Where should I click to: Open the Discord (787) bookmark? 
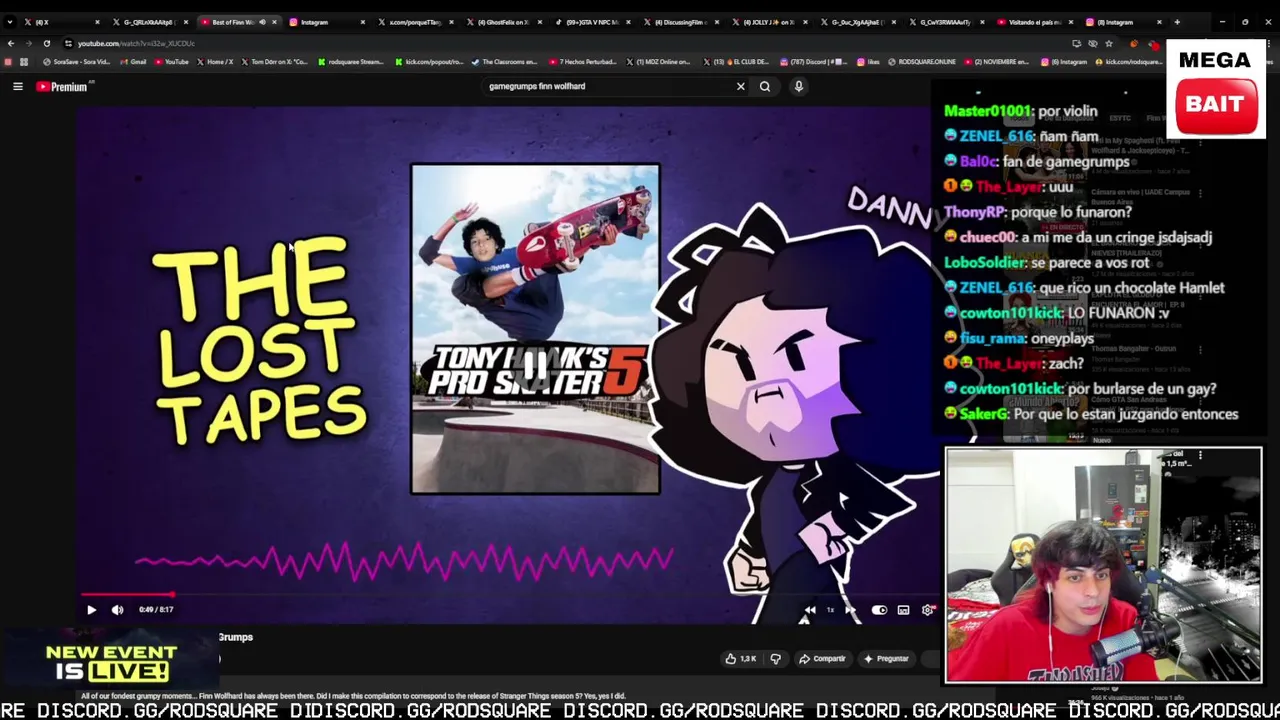(814, 62)
